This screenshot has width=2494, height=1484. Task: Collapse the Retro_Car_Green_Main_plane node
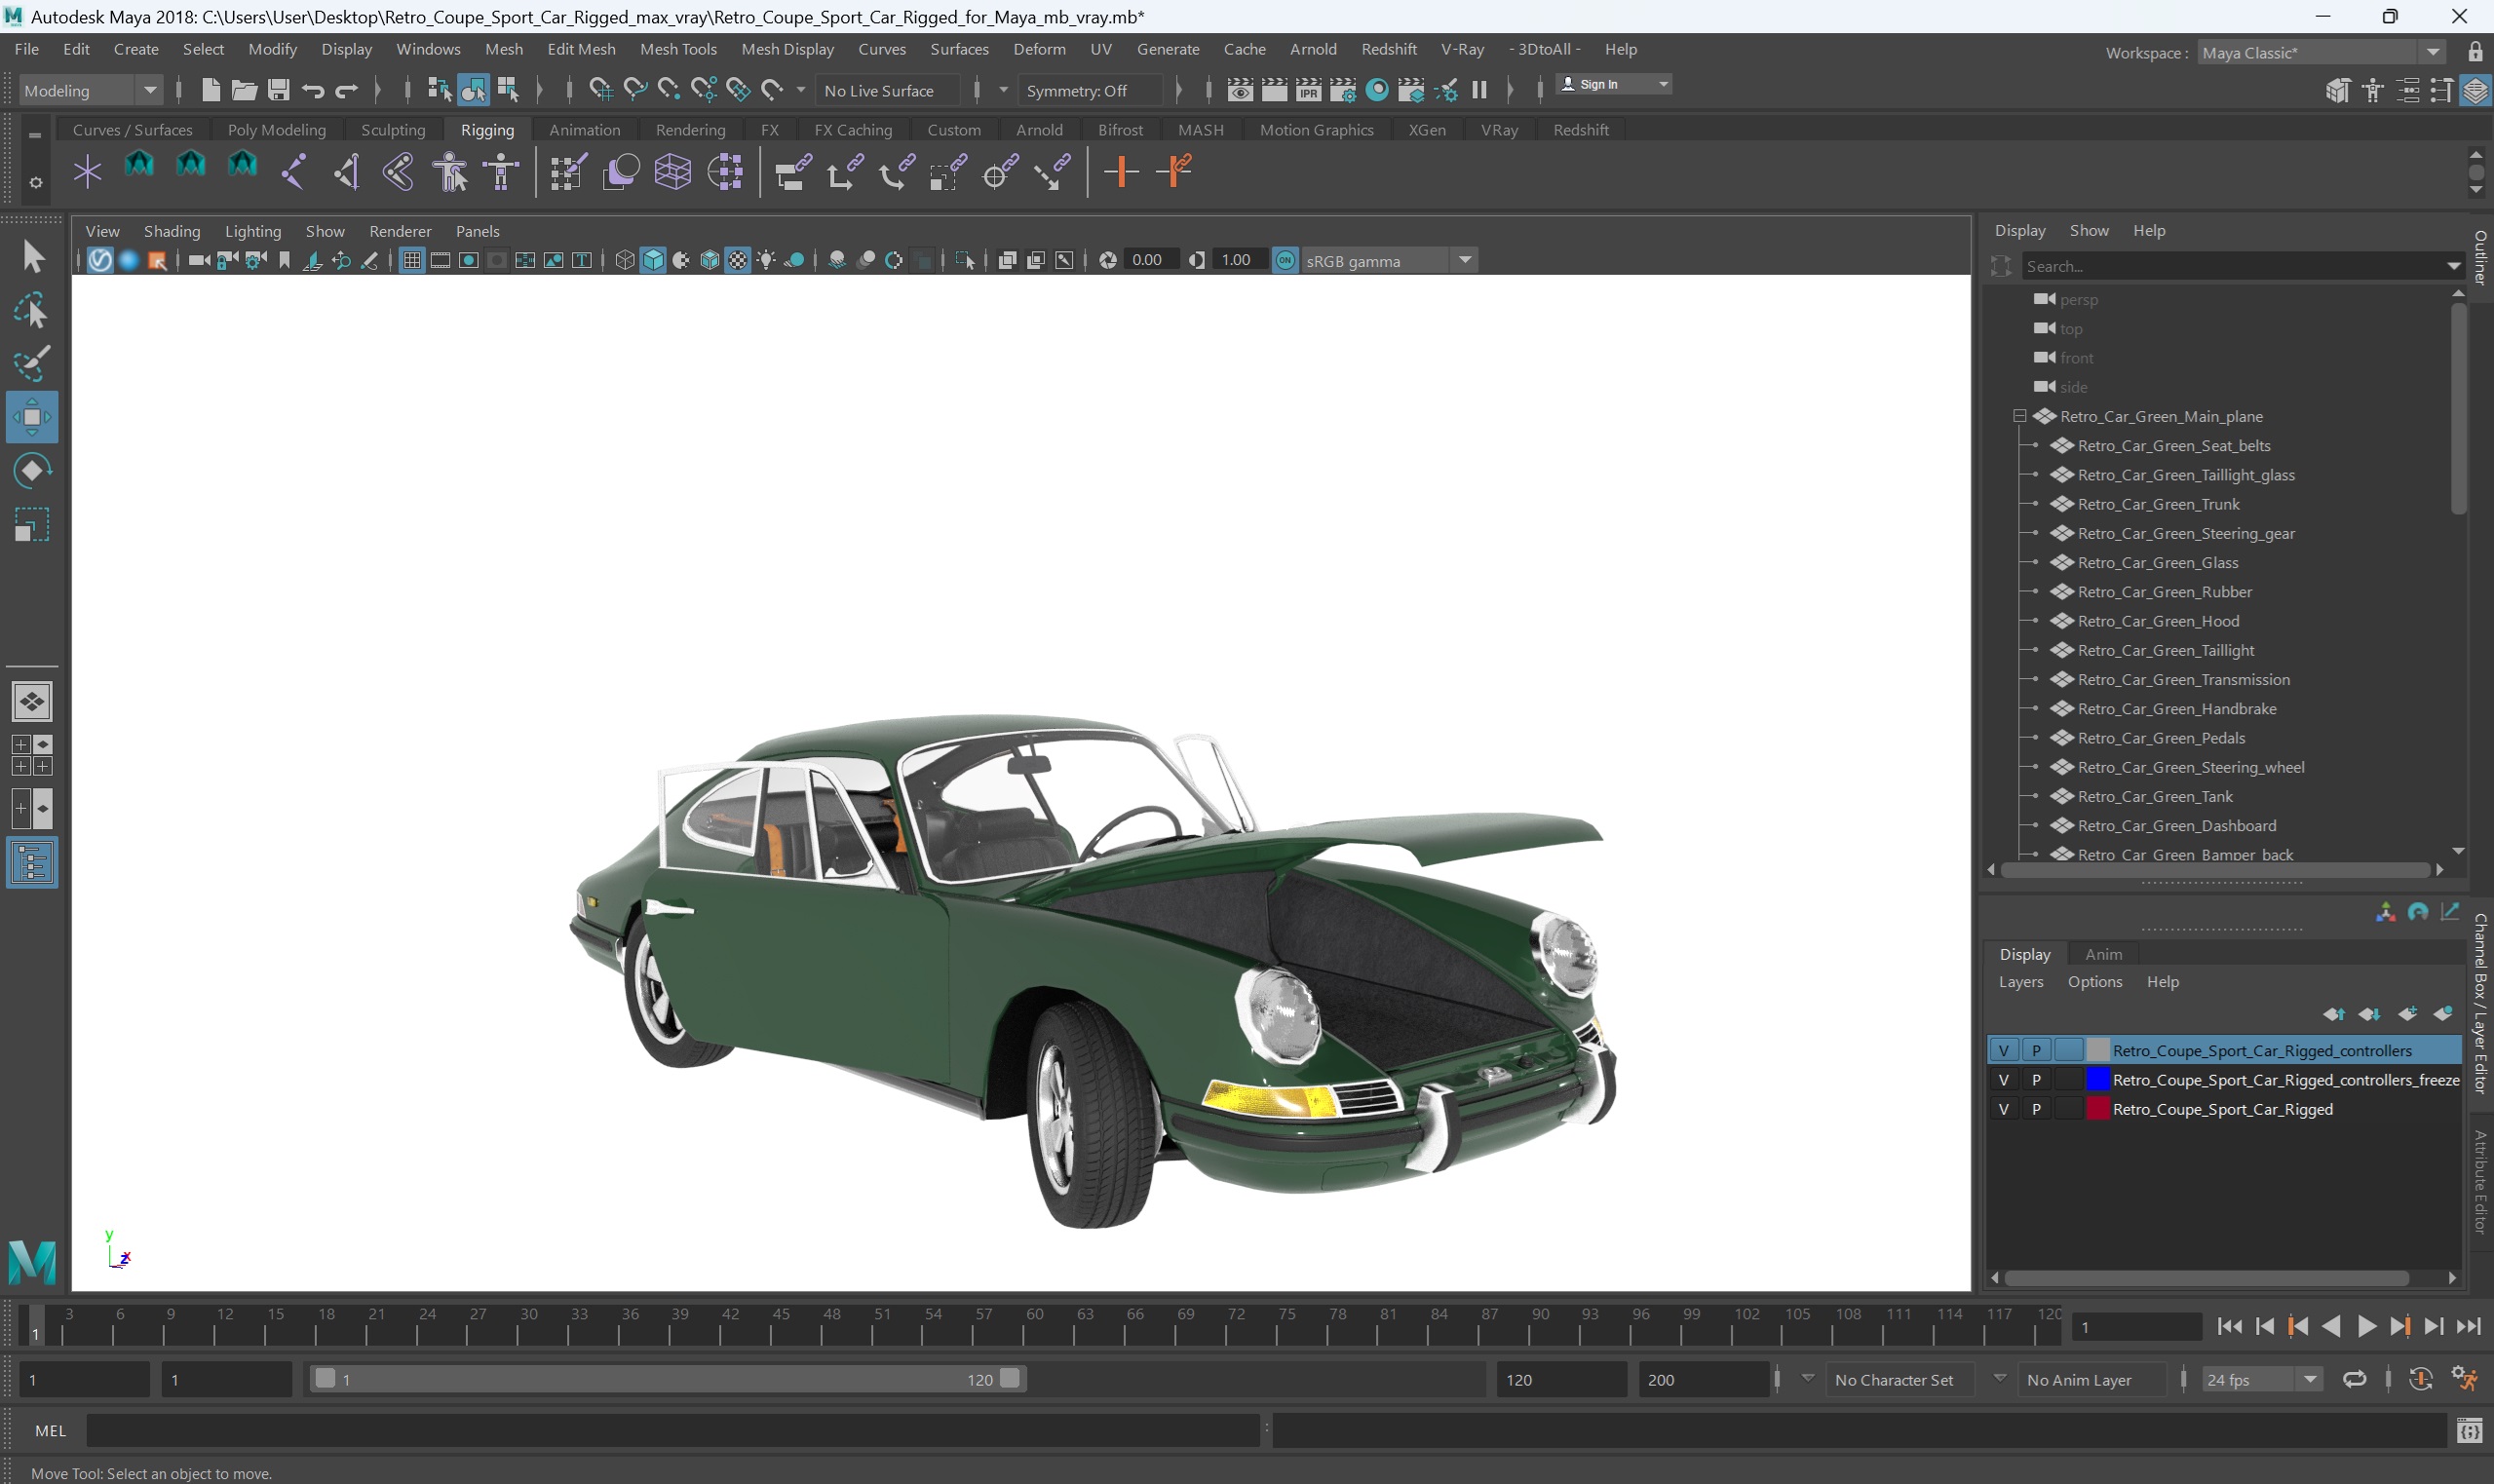pos(2019,416)
